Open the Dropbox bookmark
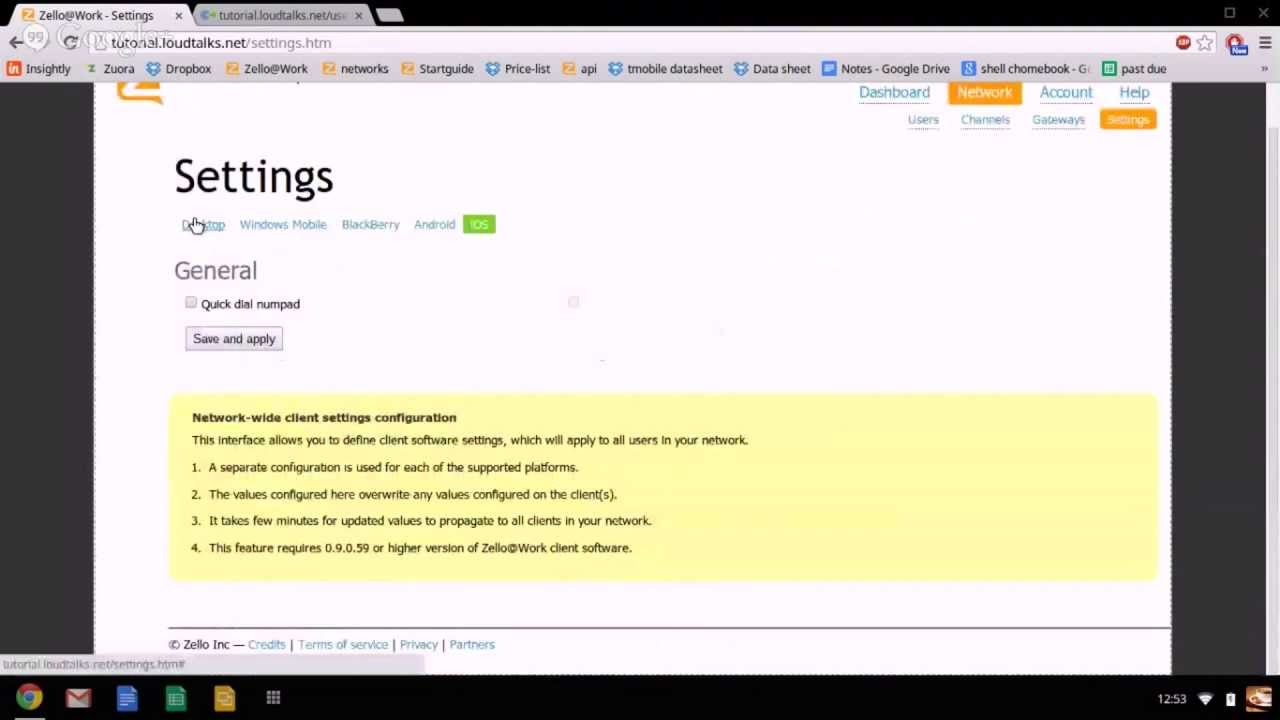 click(179, 69)
